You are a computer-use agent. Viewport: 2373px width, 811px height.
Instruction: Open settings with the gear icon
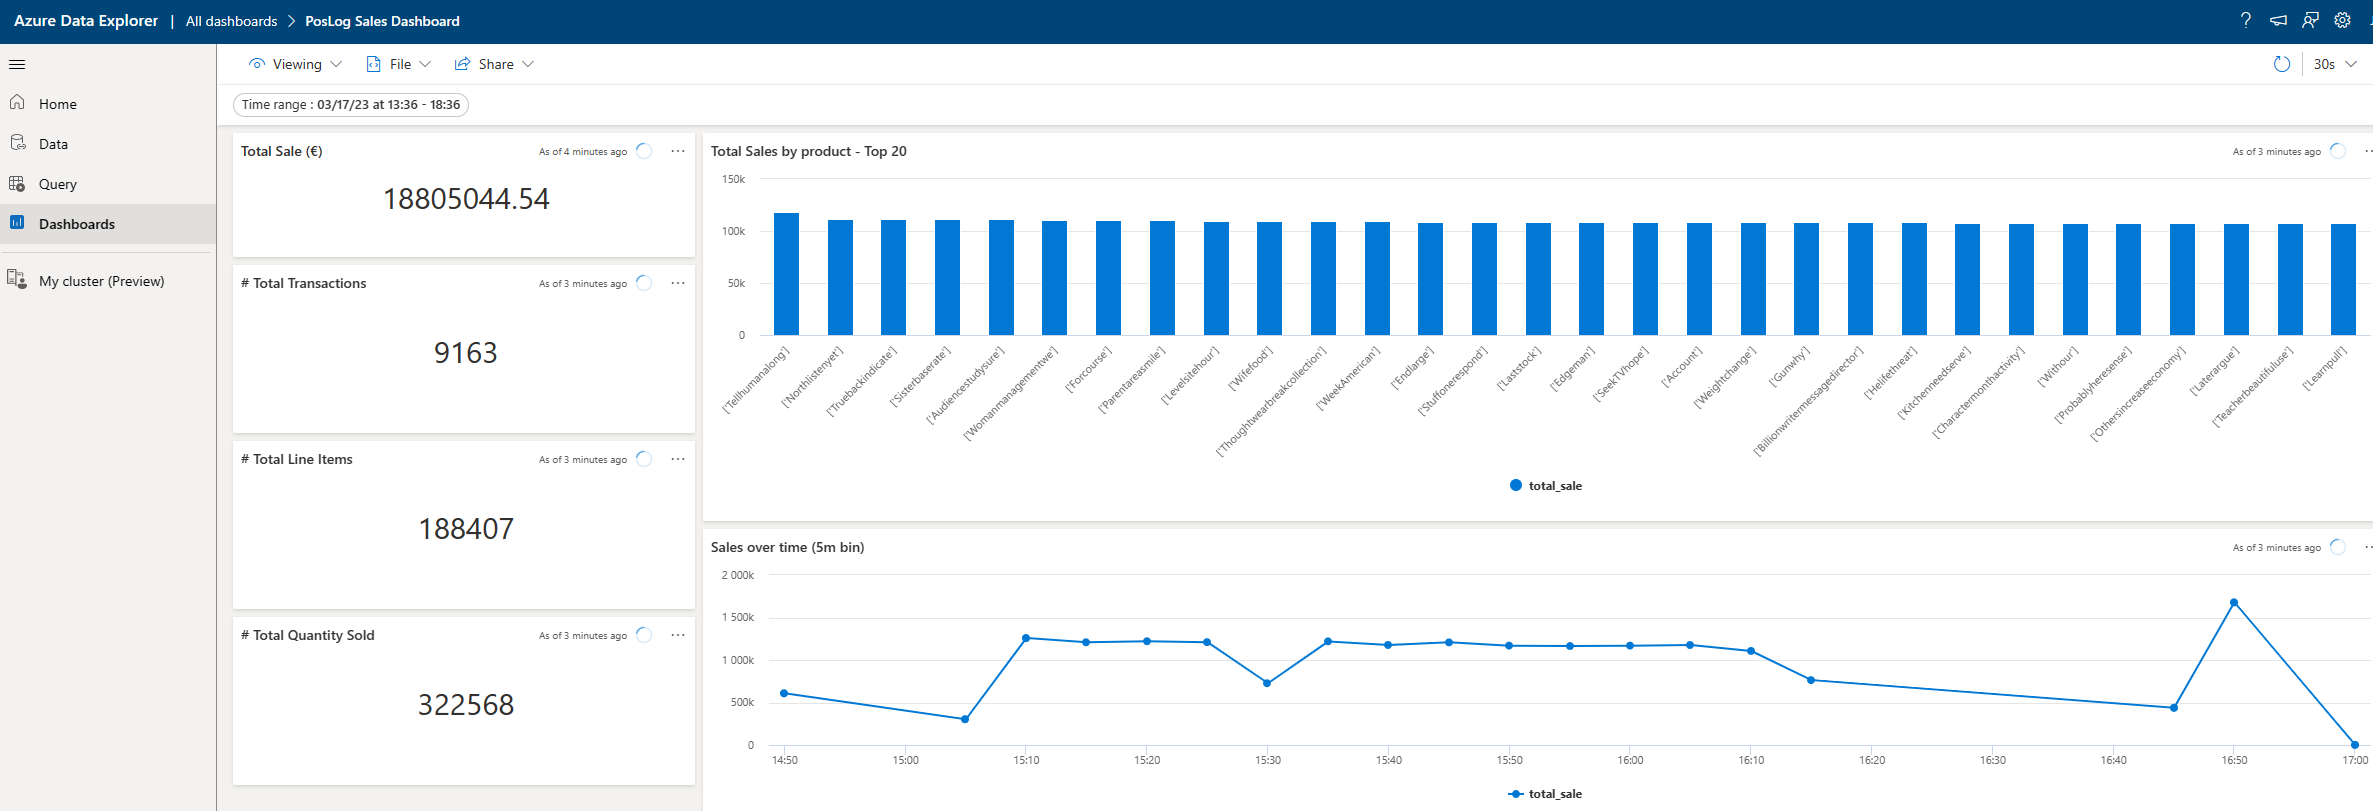point(2342,20)
